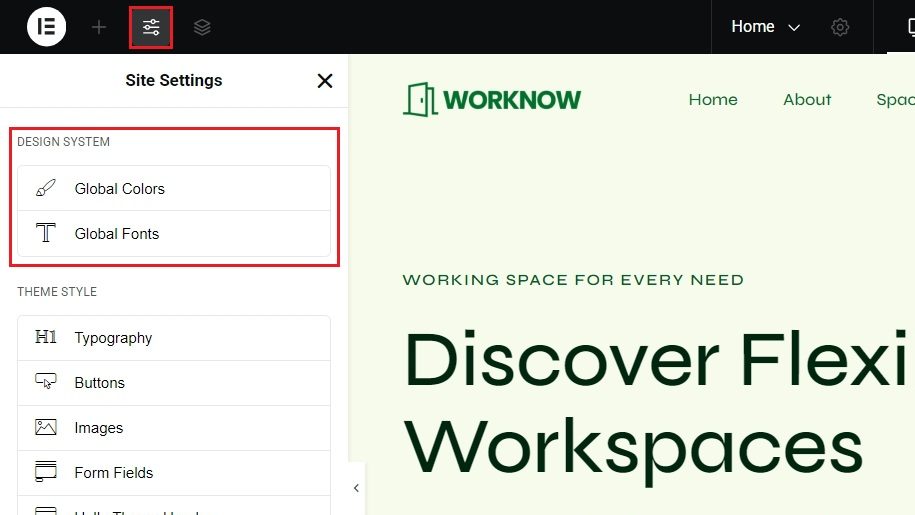Open page settings gear icon

[x=840, y=27]
